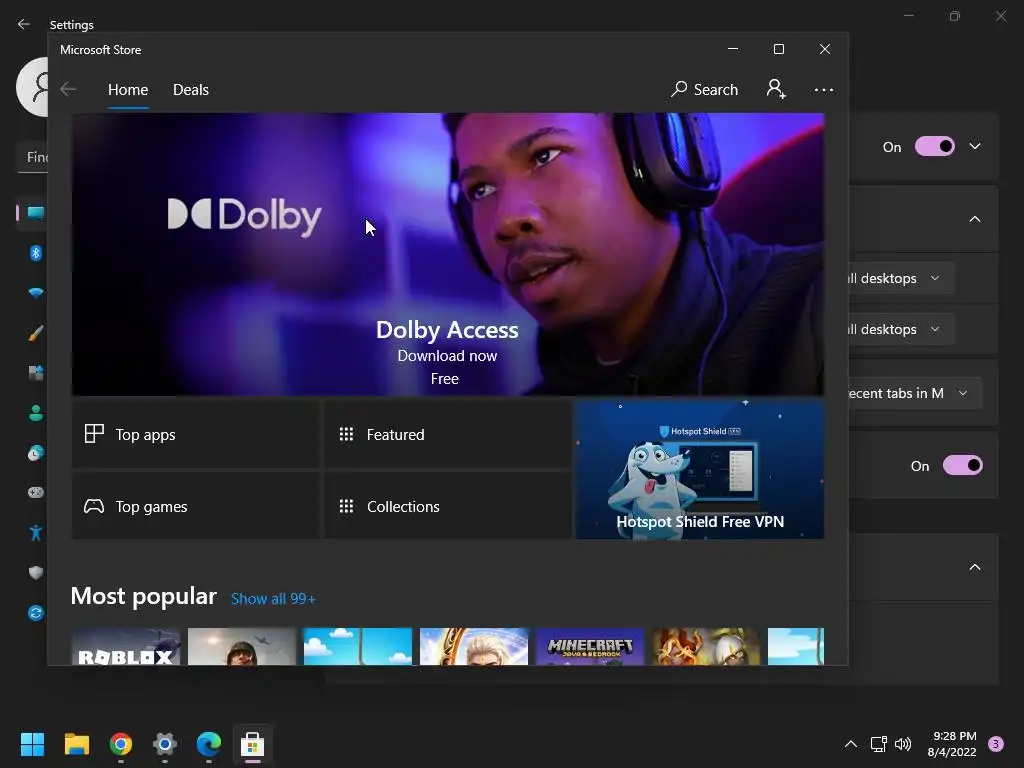Open the sign-in account icon
This screenshot has height=768, width=1024.
776,89
